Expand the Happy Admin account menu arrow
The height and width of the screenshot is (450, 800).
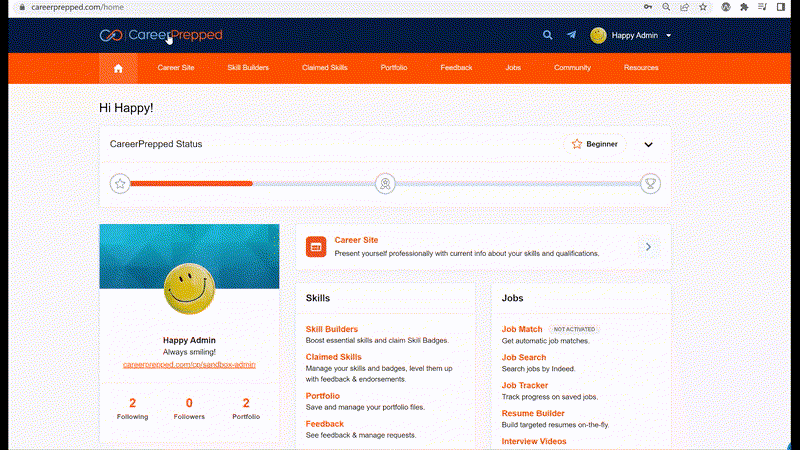(668, 36)
